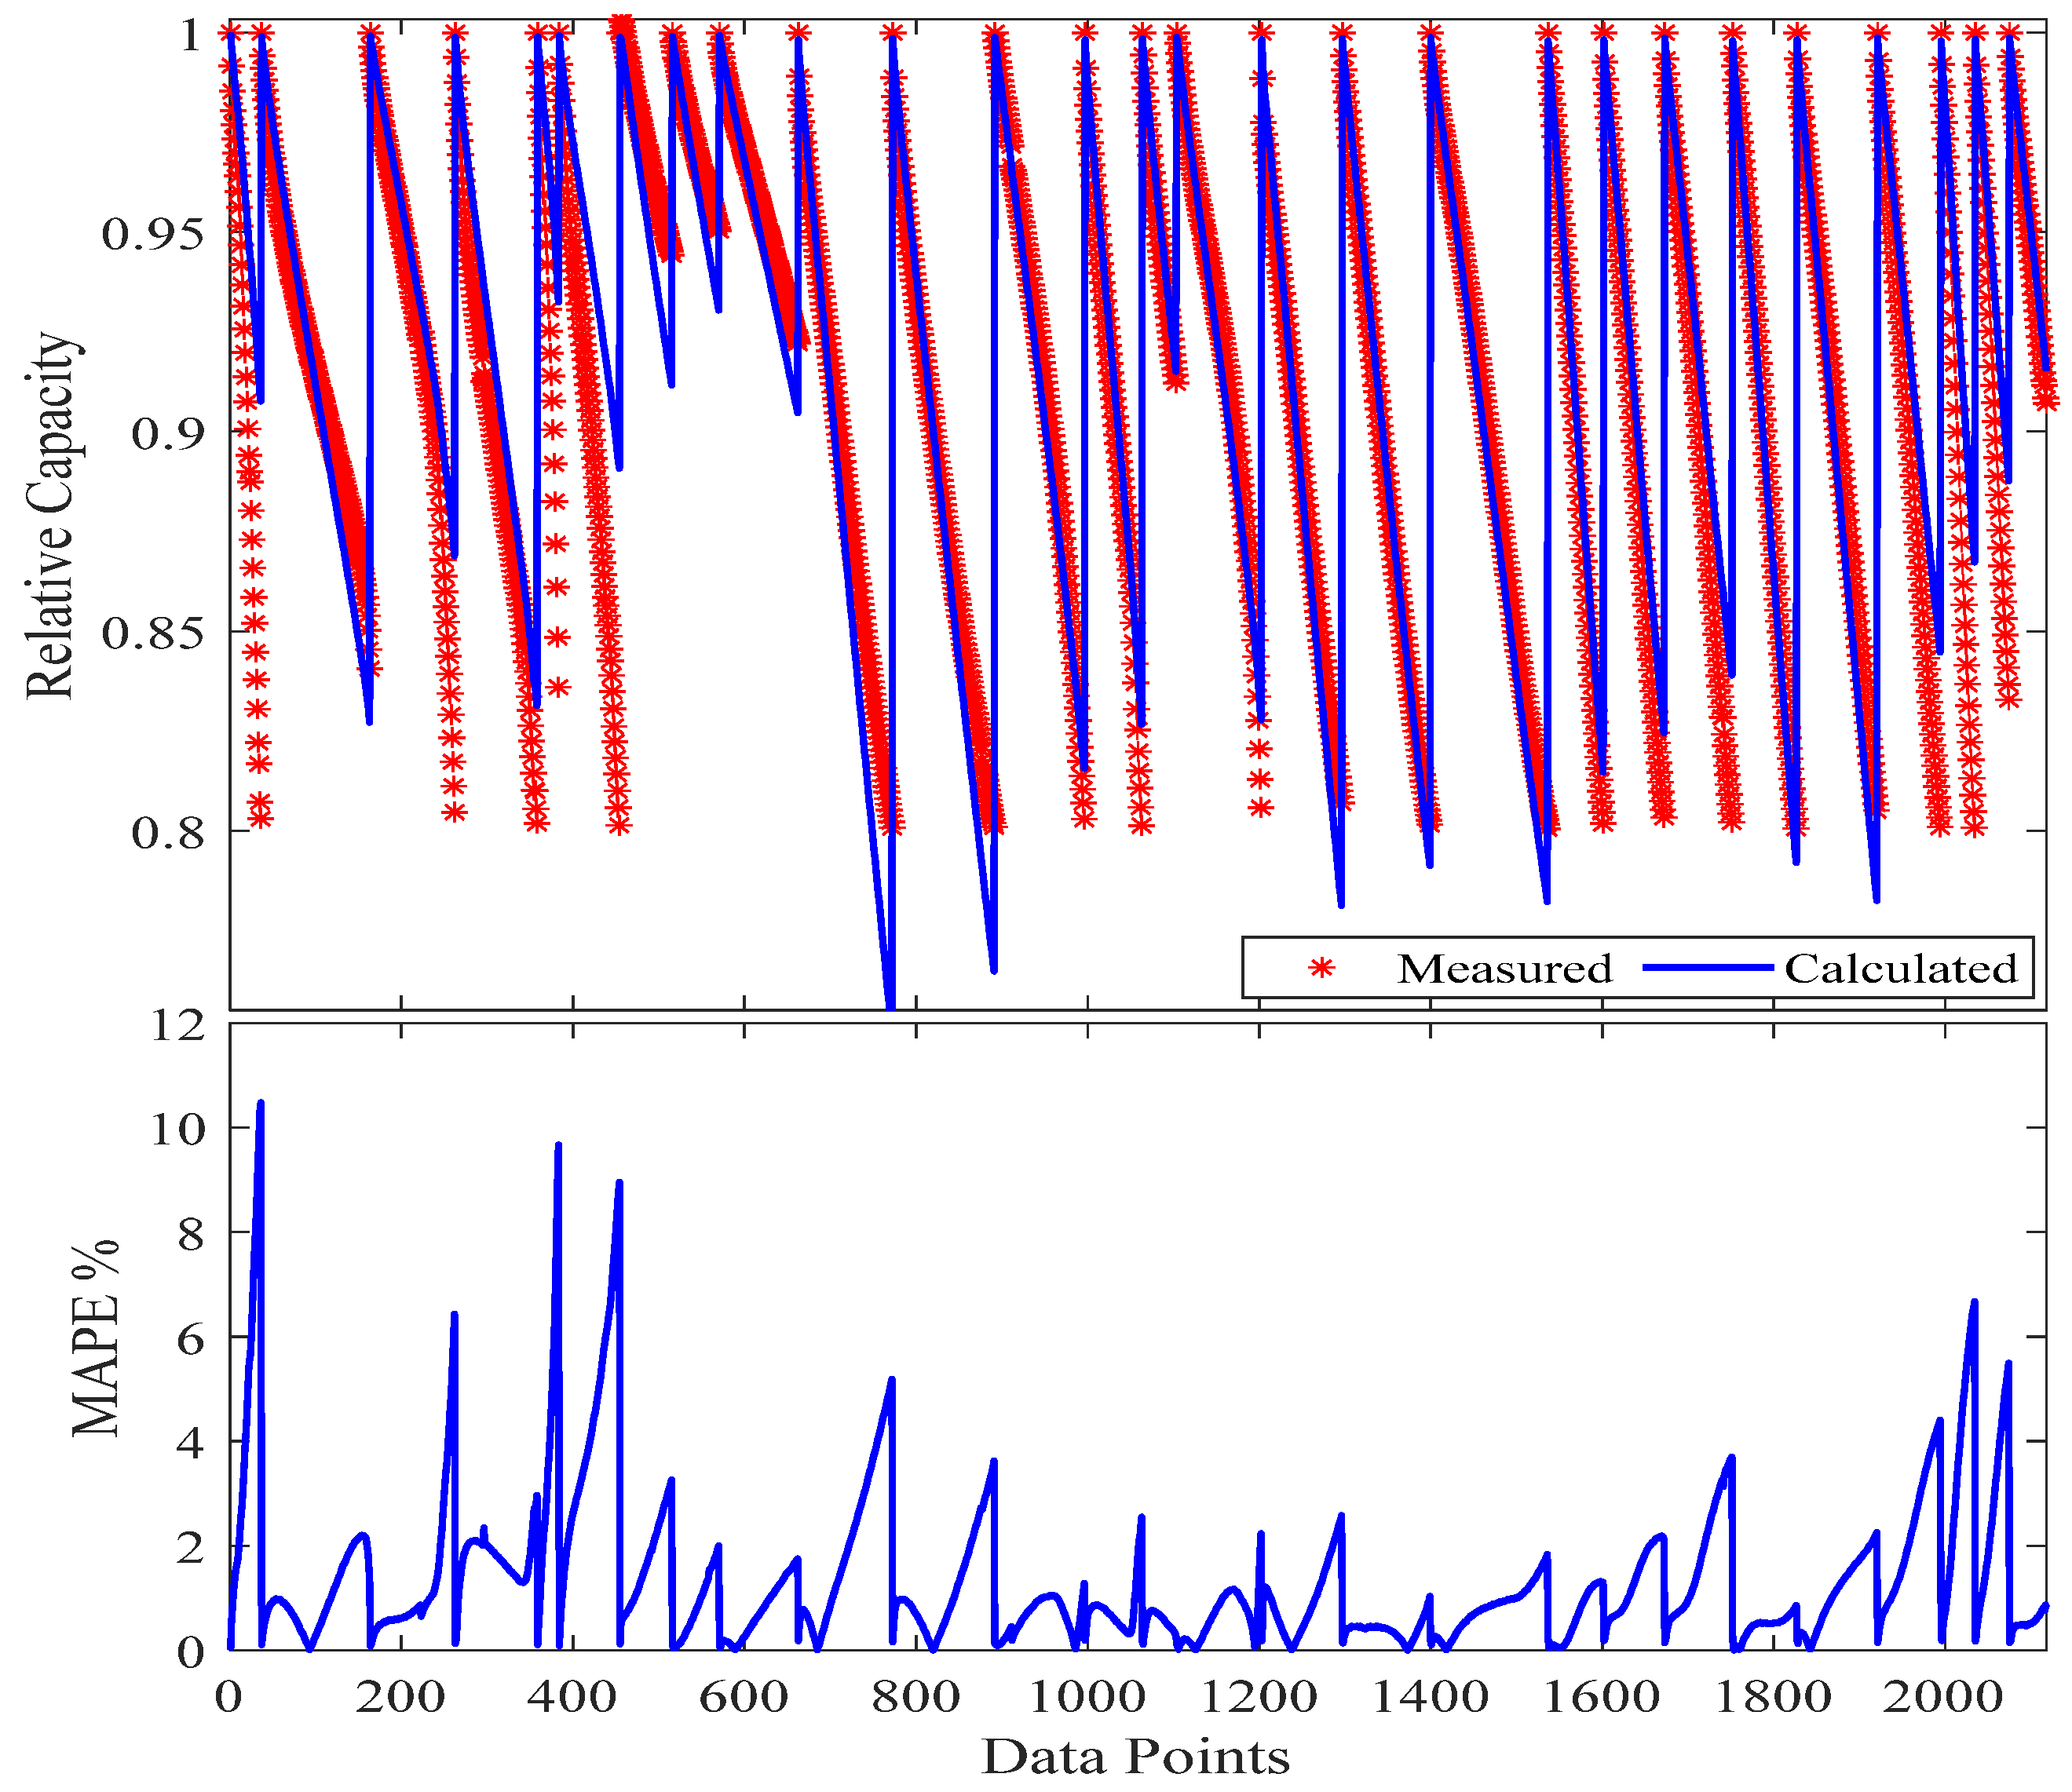The image size is (2072, 1792).
Task: Click the highest MAPE peak above 10
Action: point(261,1104)
